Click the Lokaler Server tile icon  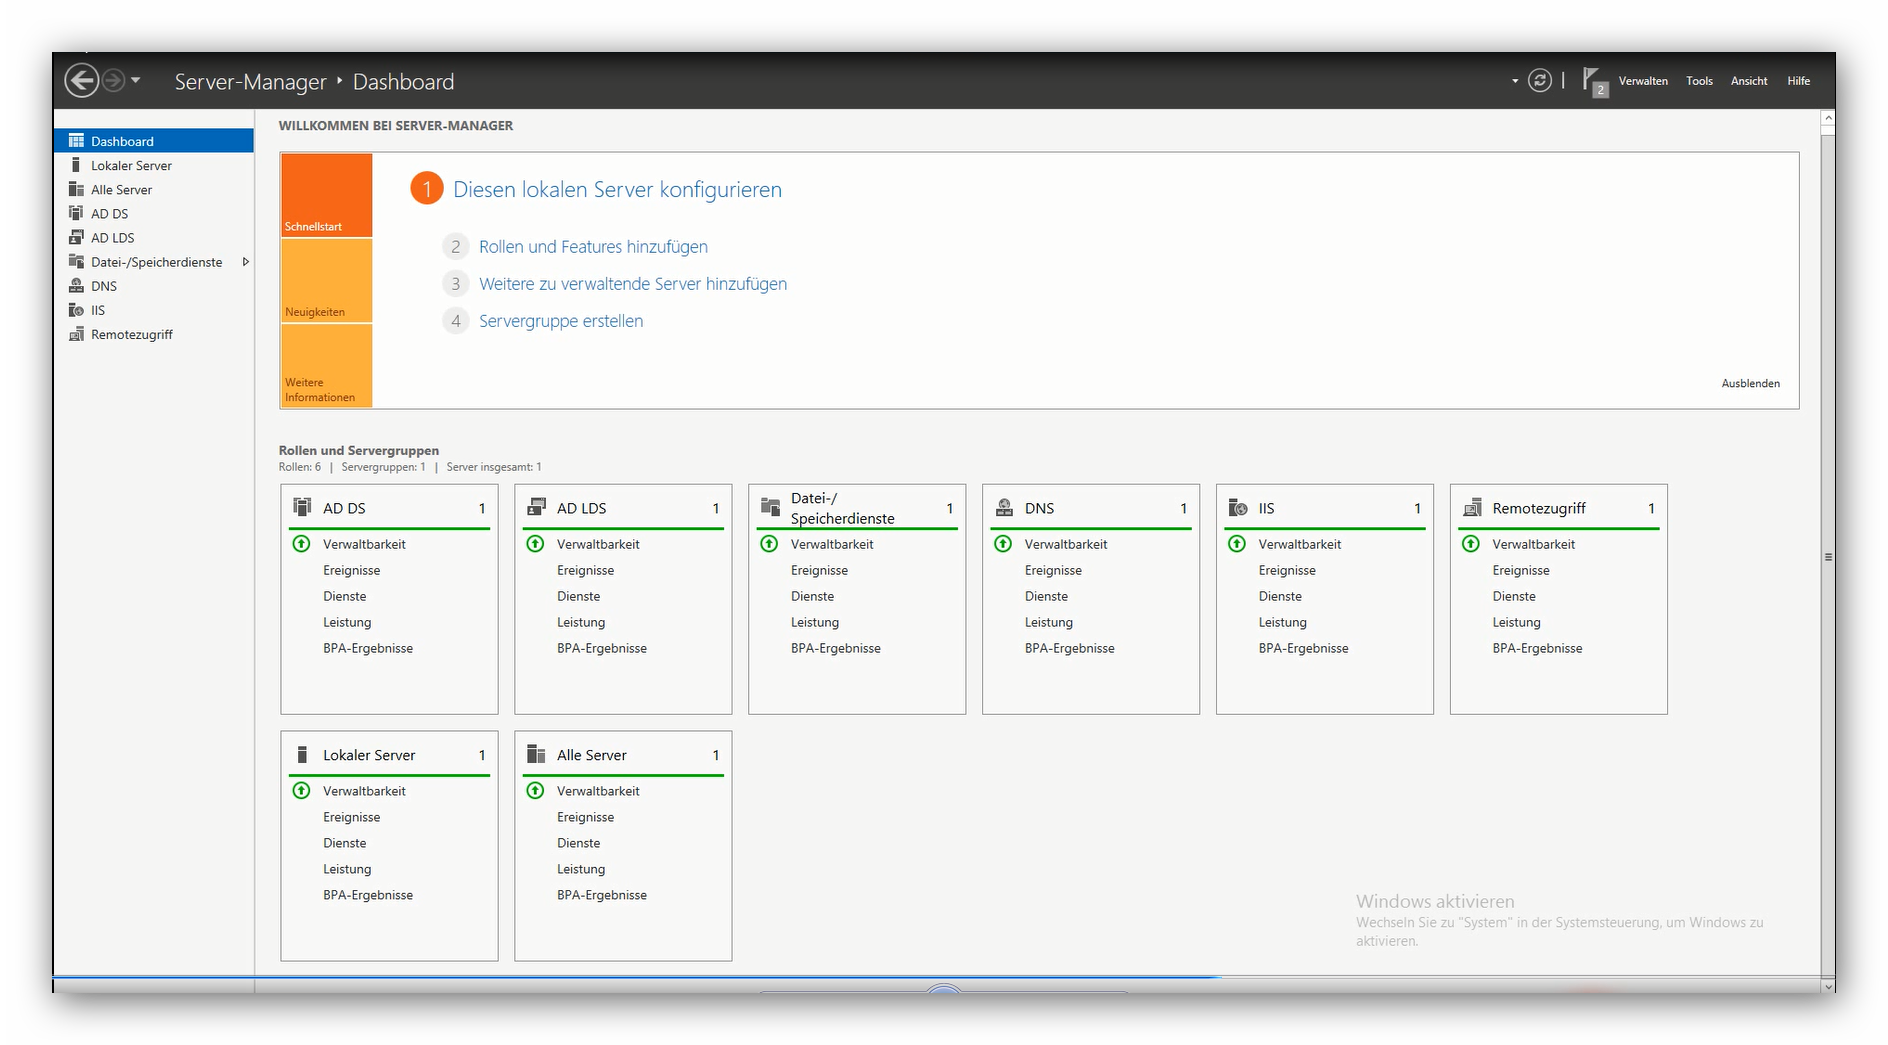coord(302,755)
